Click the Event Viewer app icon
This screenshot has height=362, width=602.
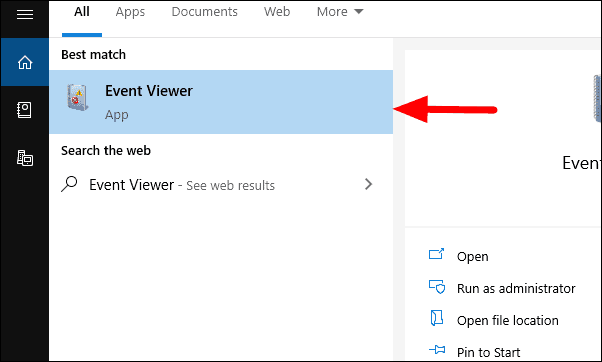point(78,98)
